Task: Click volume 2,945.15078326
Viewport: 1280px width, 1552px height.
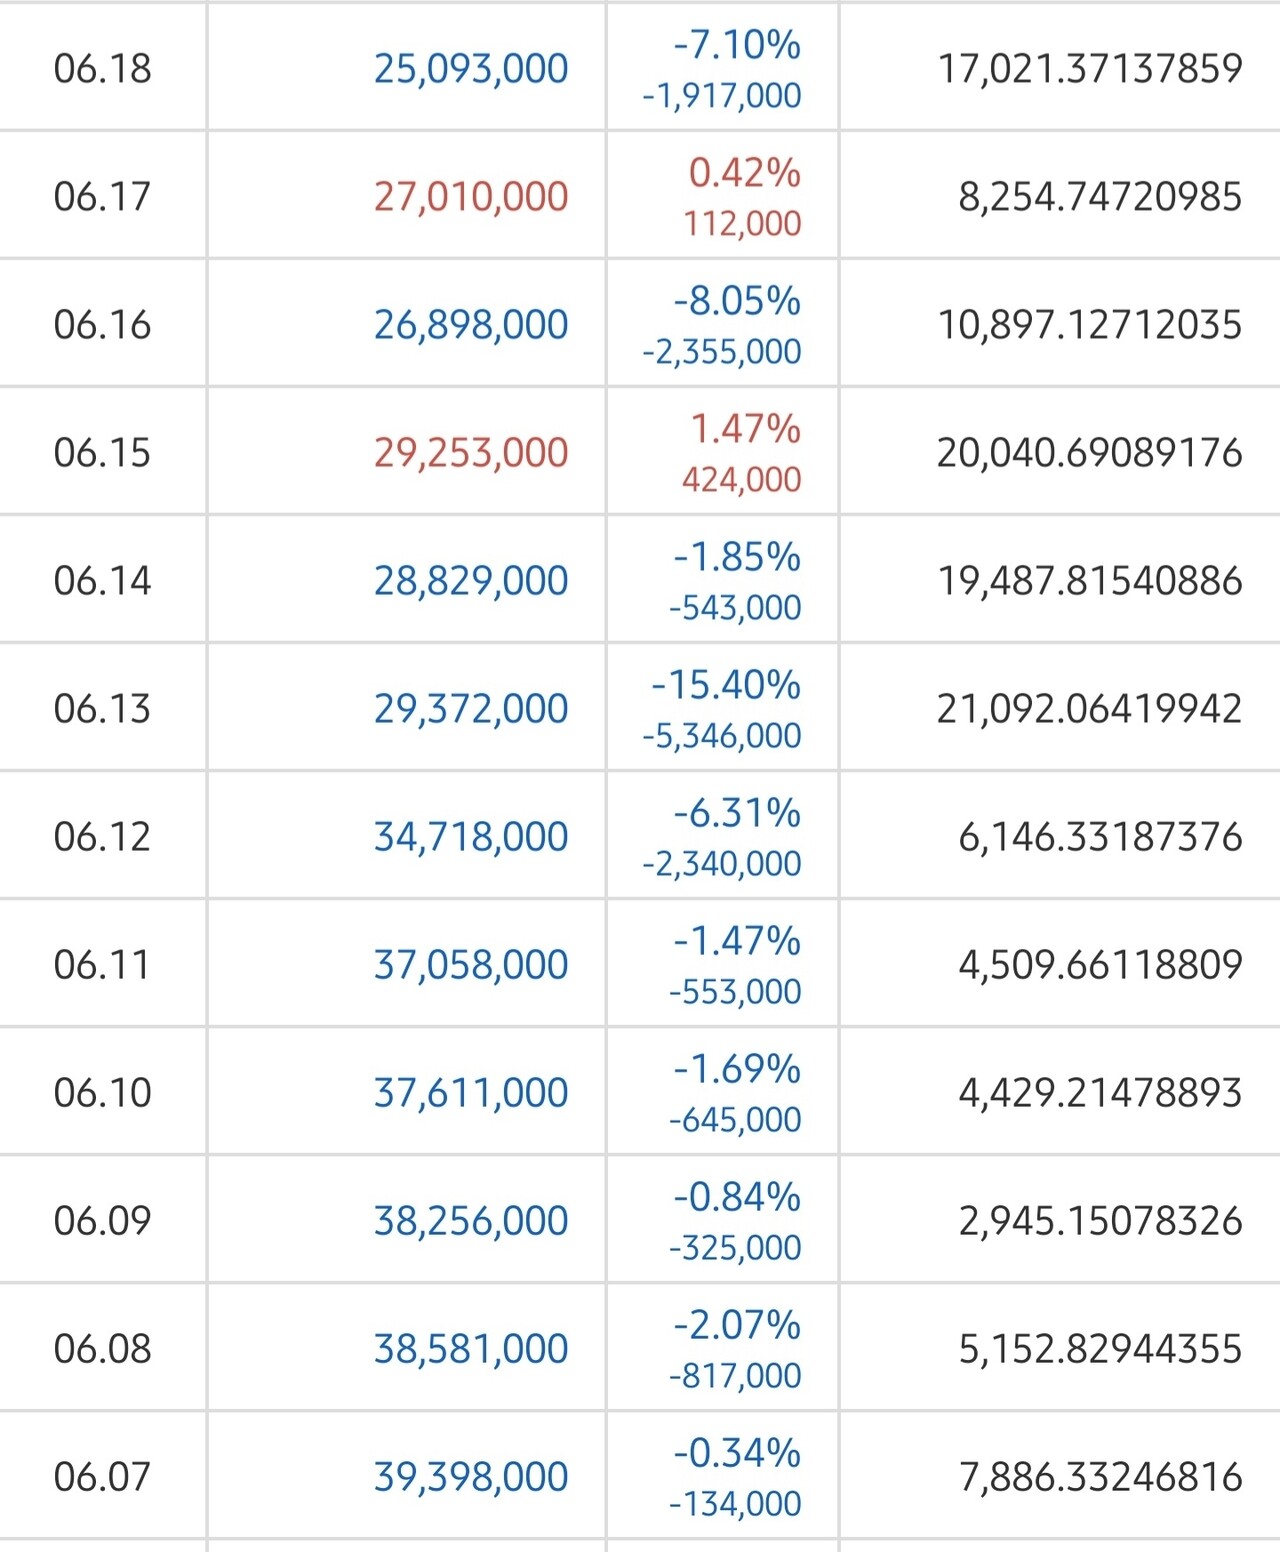Action: [1100, 1220]
